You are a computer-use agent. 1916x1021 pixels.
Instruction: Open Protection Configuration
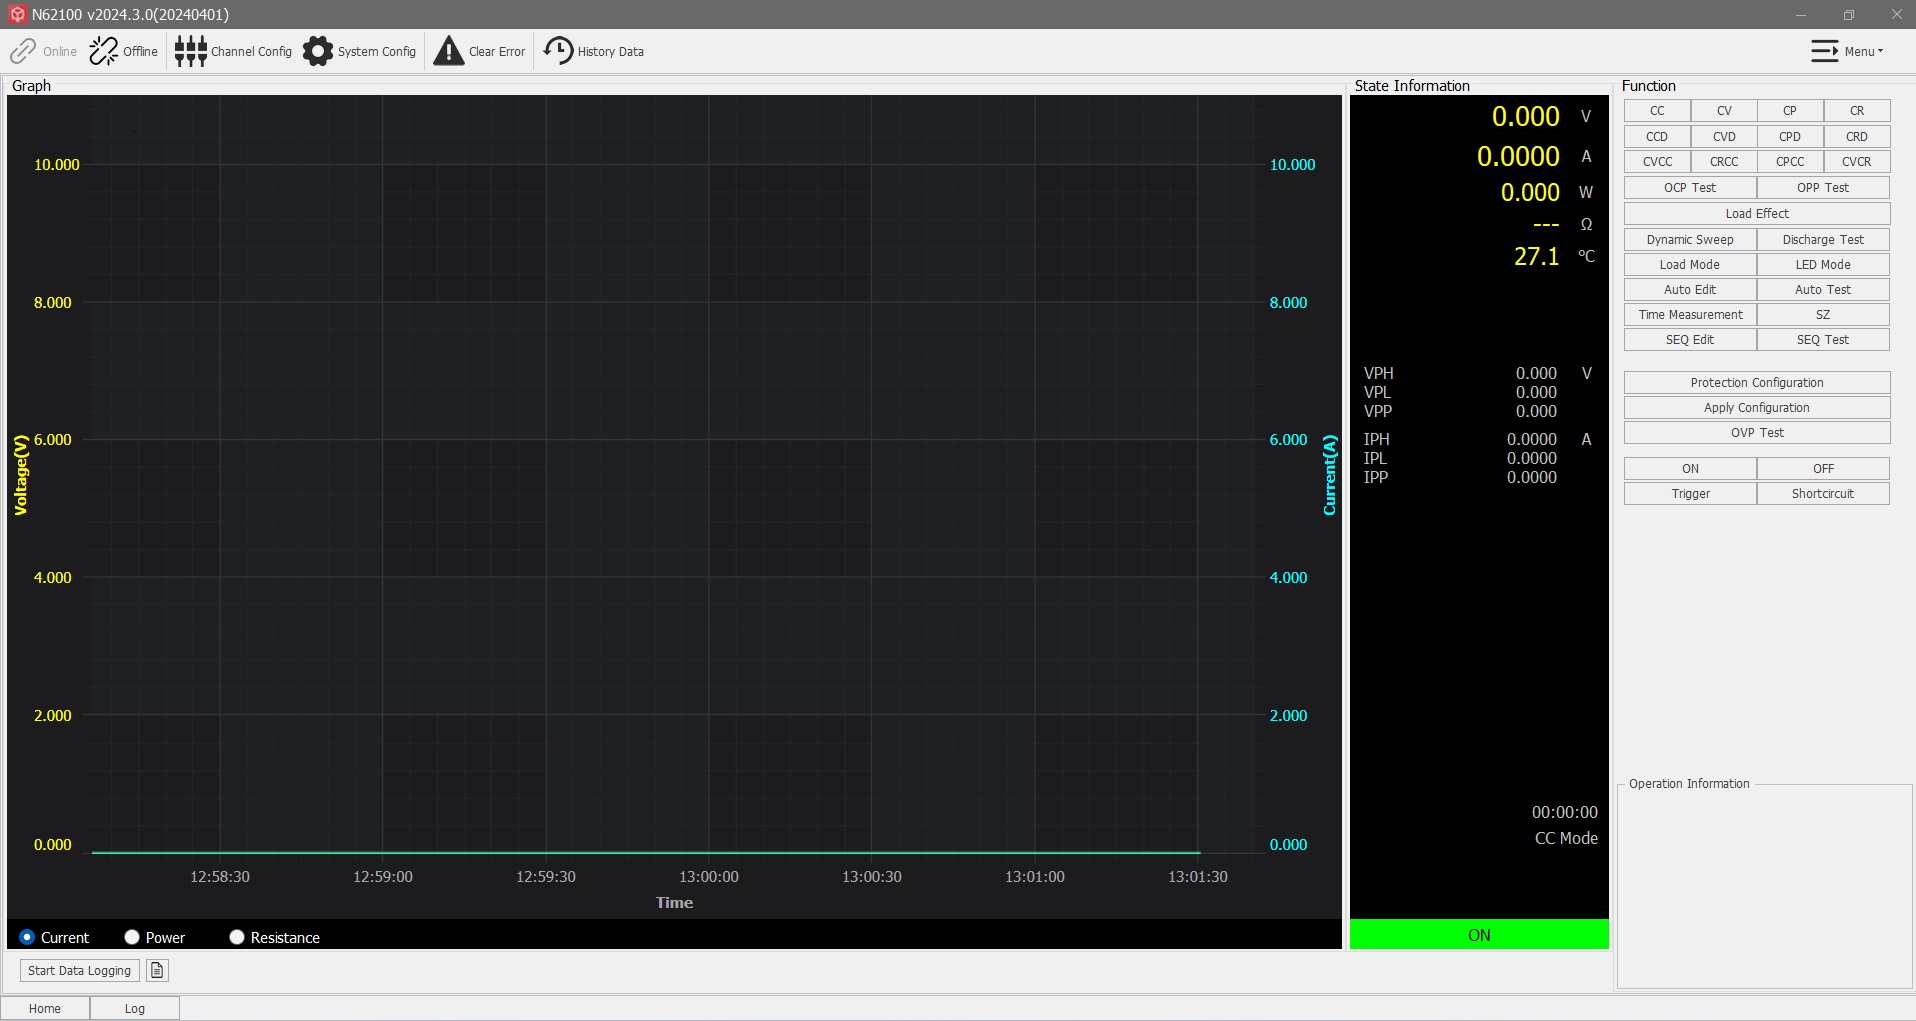click(x=1757, y=382)
